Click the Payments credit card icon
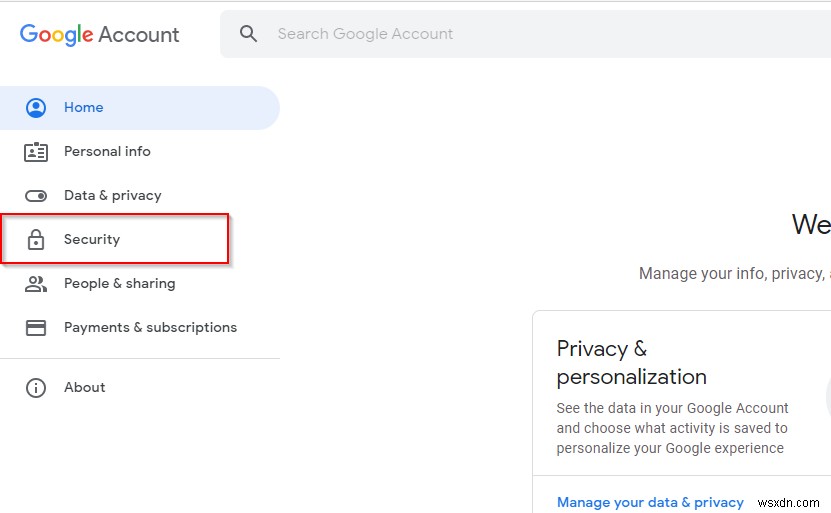The width and height of the screenshot is (831, 513). 36,328
